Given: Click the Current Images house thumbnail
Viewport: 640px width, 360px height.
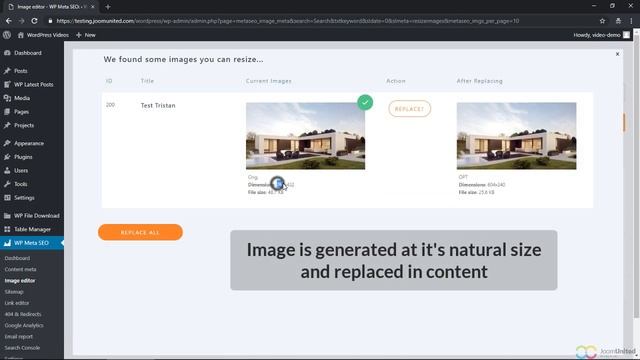Looking at the screenshot, I should (305, 136).
